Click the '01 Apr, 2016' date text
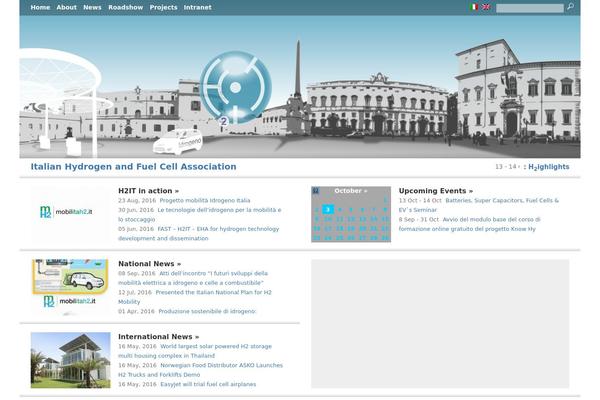The width and height of the screenshot is (600, 400). 136,312
